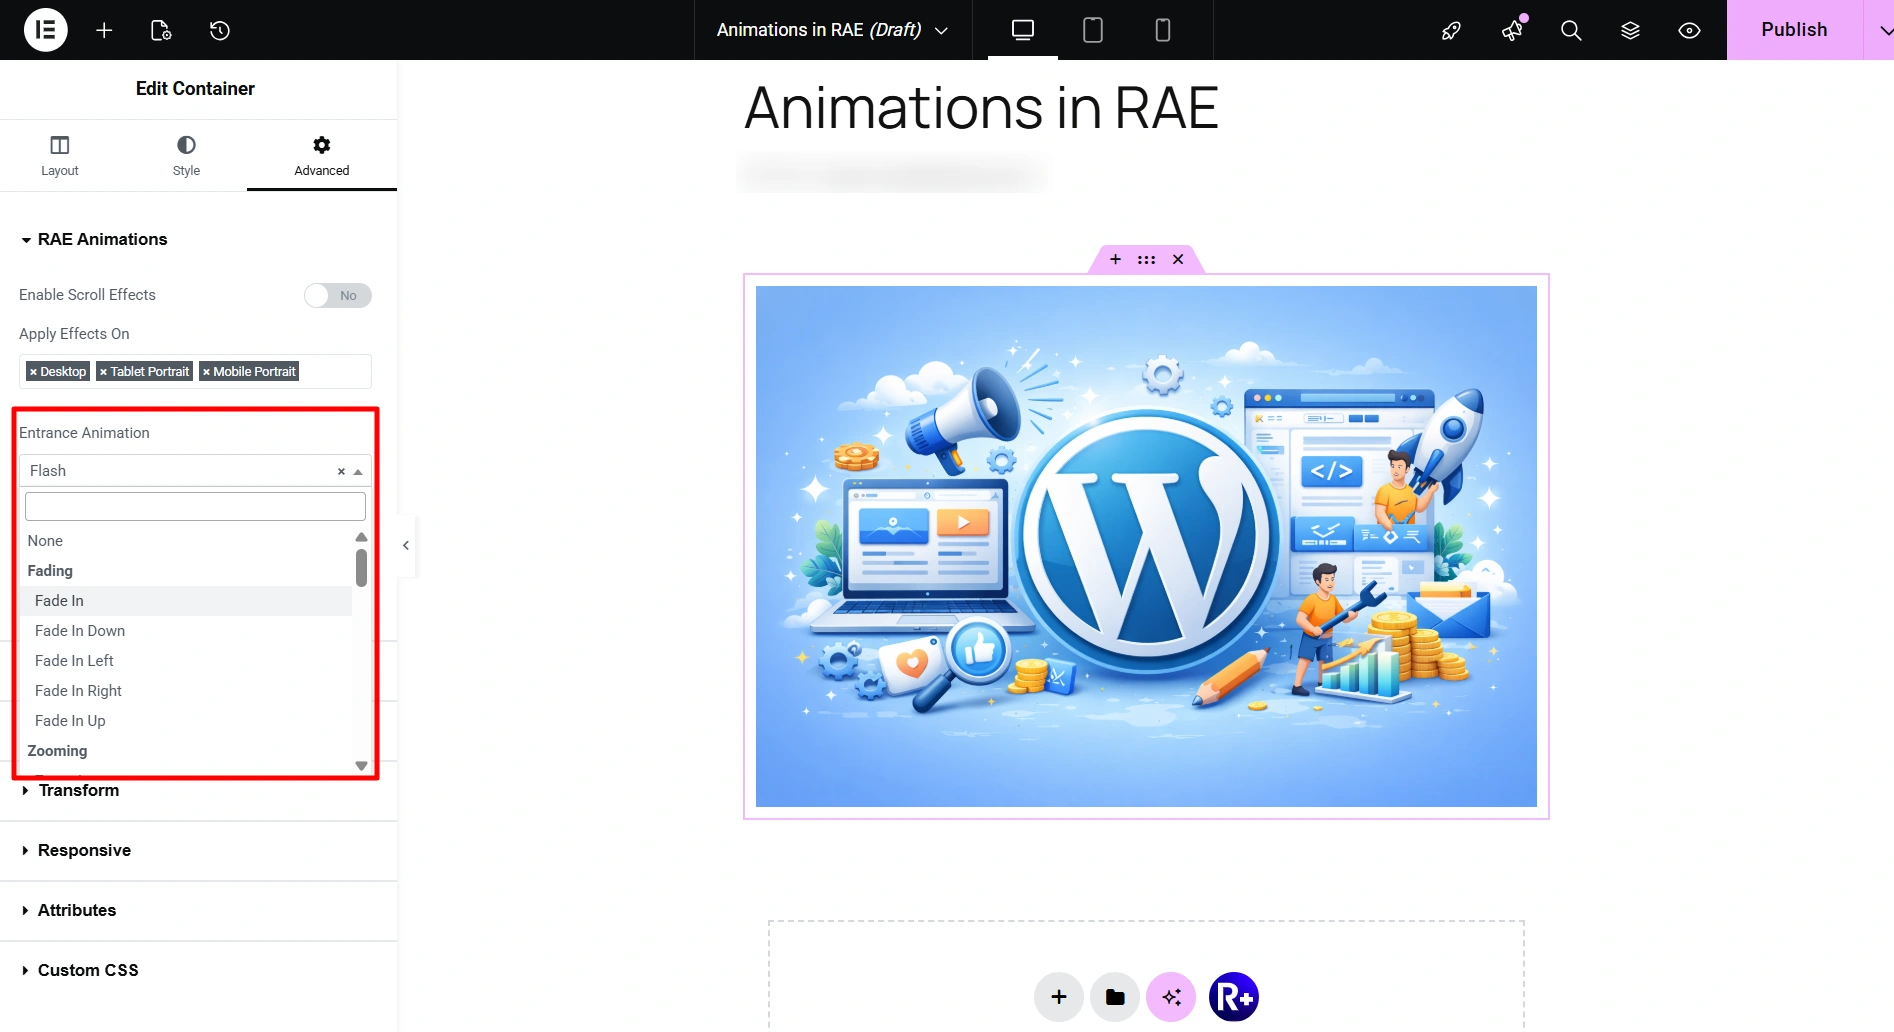Open the AI sparkle builder icon

[x=1171, y=997]
